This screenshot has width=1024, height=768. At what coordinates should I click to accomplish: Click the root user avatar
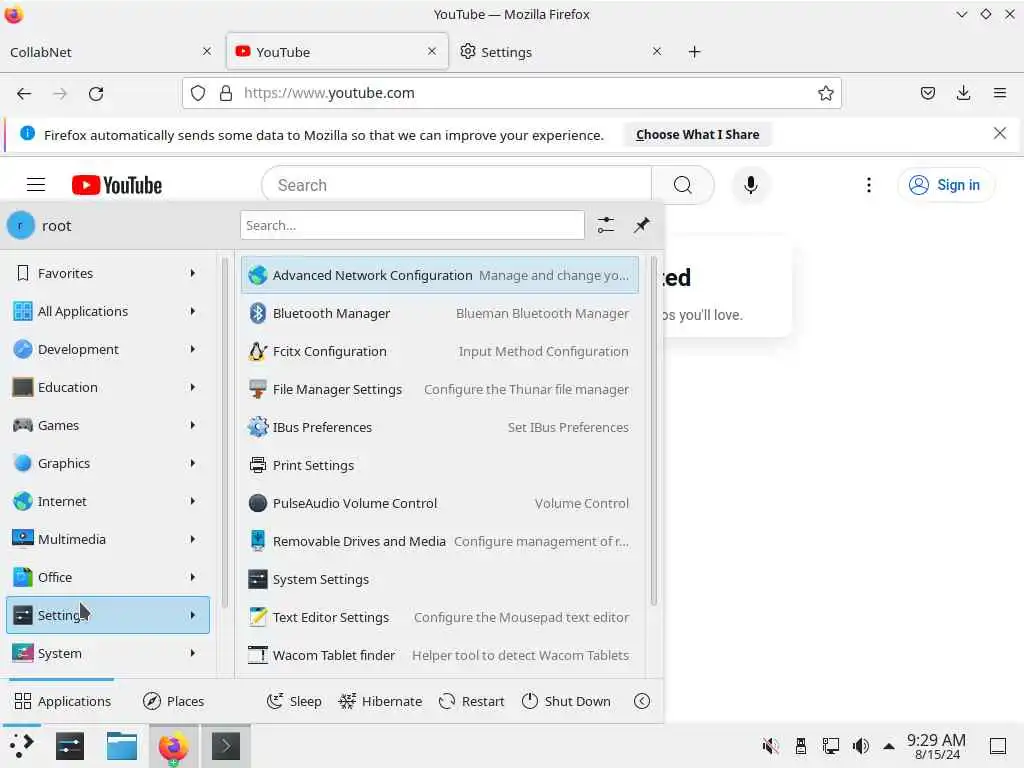coord(21,225)
